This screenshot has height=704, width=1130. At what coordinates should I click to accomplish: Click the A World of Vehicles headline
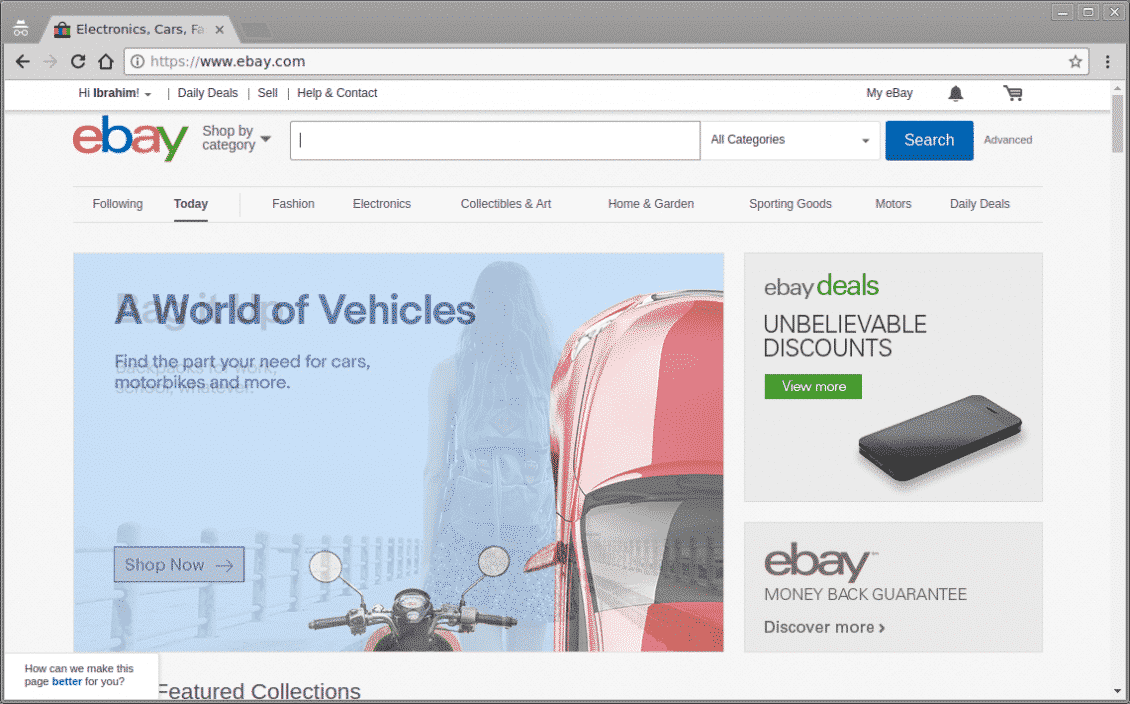tap(295, 310)
